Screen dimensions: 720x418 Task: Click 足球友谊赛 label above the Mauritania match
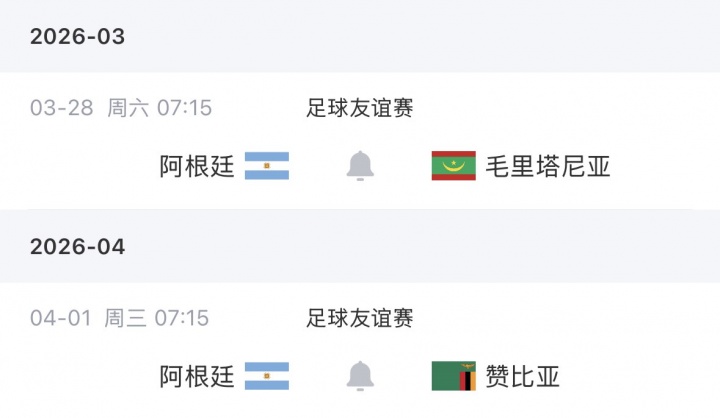360,108
